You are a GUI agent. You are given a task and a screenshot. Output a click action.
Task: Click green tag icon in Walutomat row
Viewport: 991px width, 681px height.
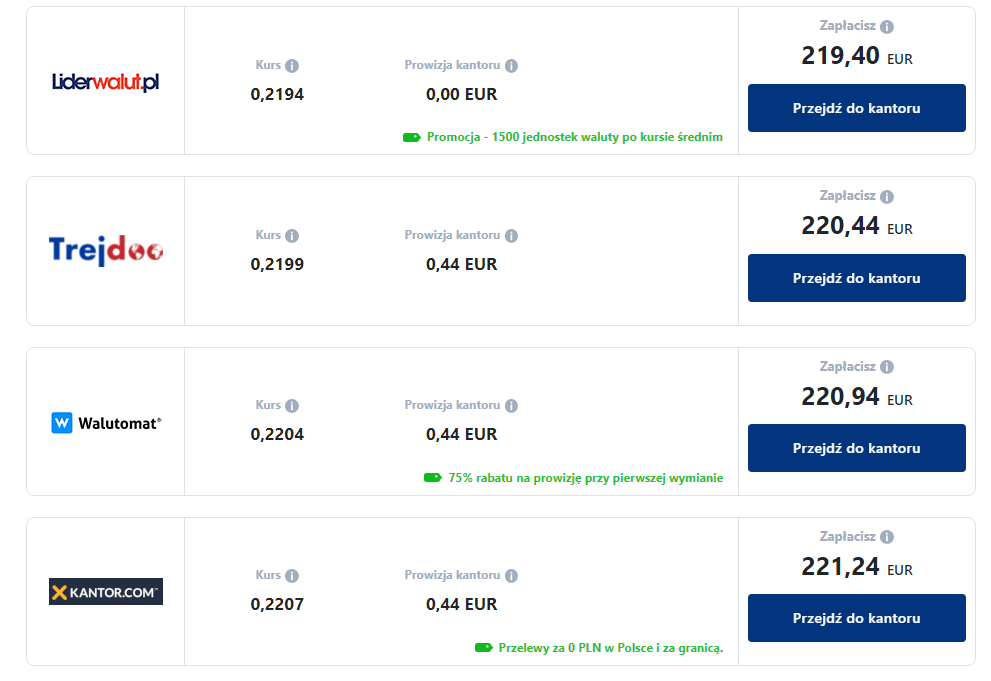[x=432, y=478]
